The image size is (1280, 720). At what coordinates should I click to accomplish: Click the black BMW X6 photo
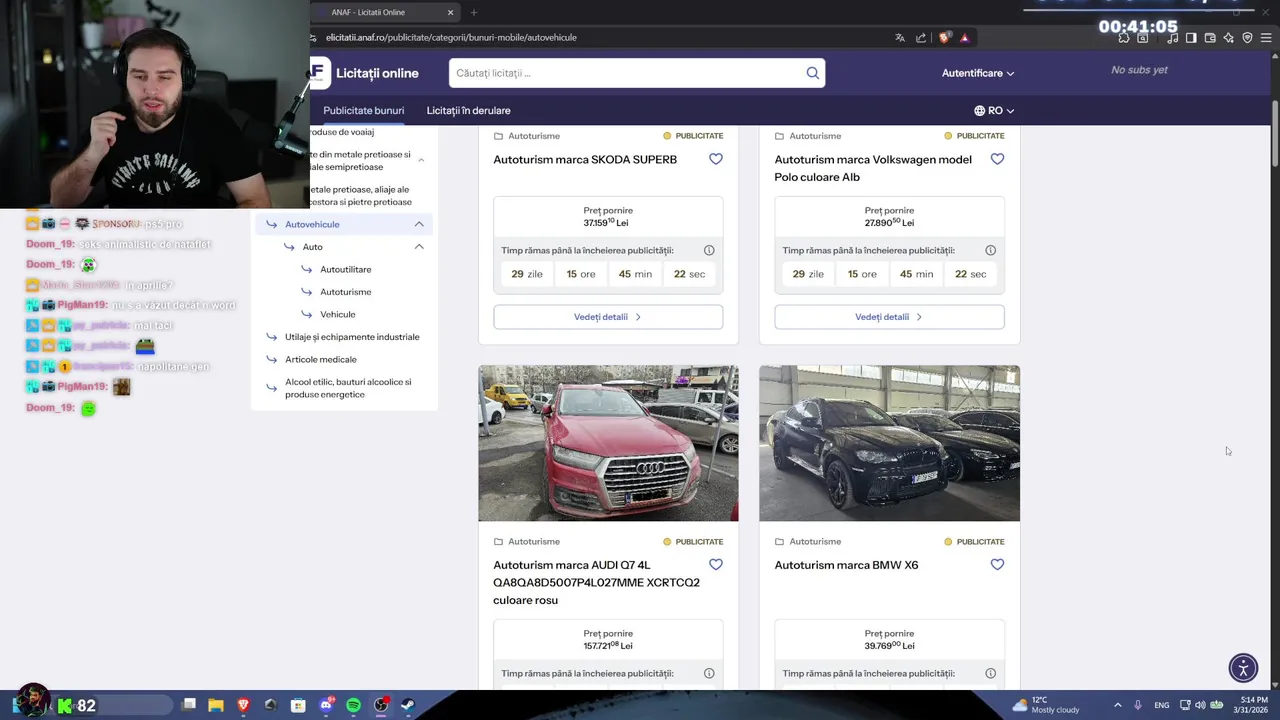point(889,443)
